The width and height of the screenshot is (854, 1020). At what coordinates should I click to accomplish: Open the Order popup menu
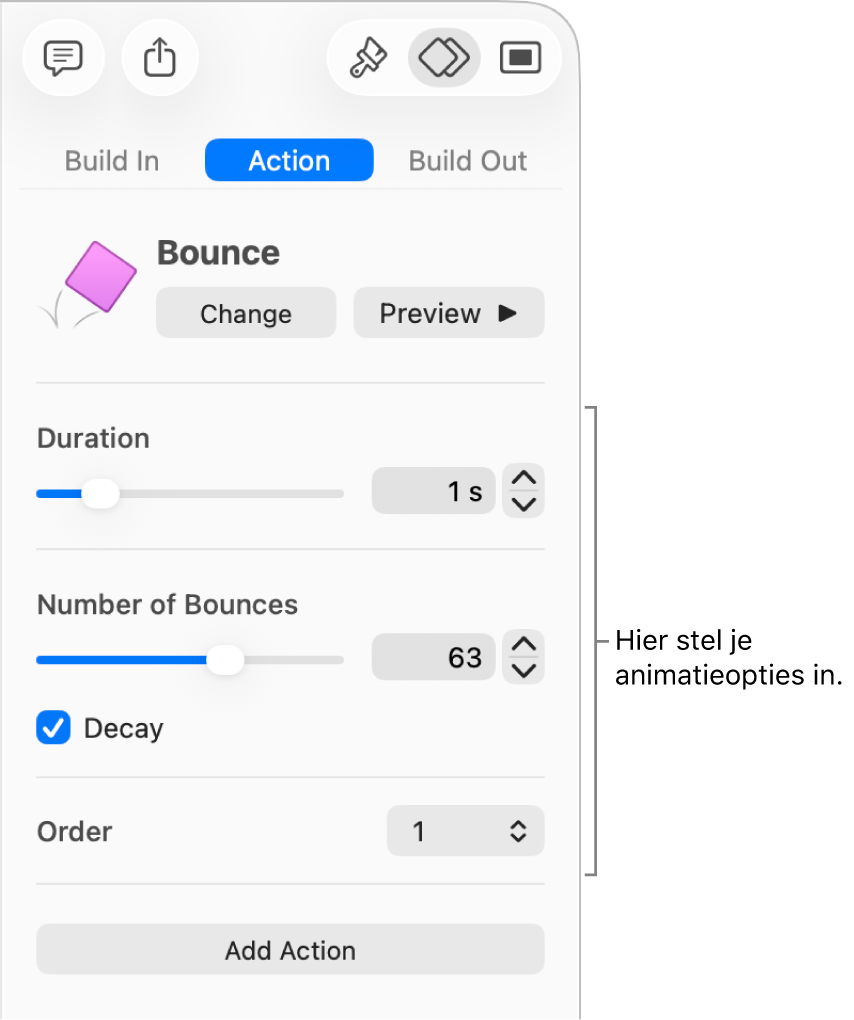click(465, 831)
